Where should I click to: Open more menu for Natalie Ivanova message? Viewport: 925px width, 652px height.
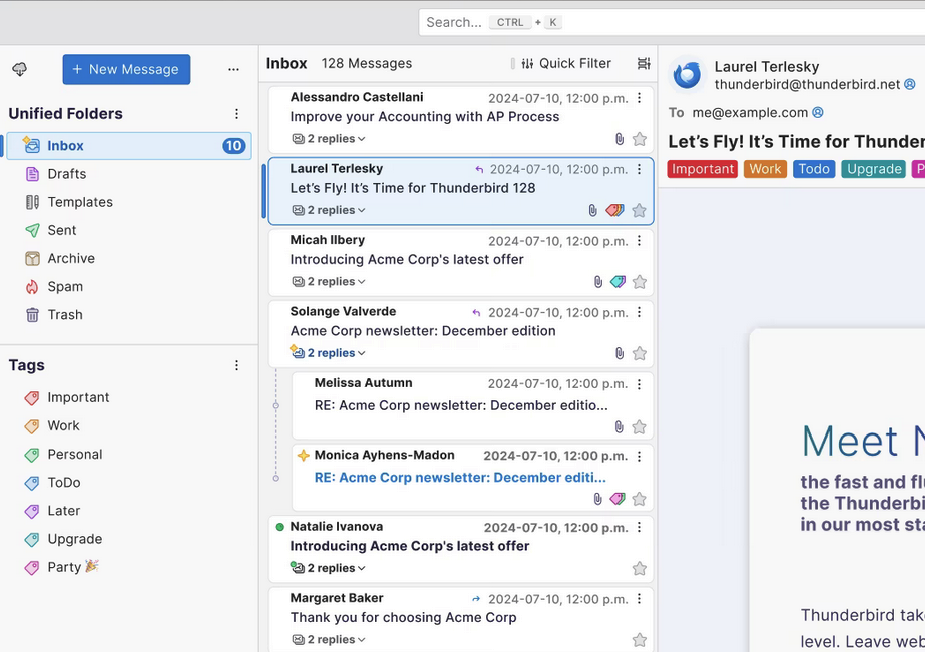point(639,528)
